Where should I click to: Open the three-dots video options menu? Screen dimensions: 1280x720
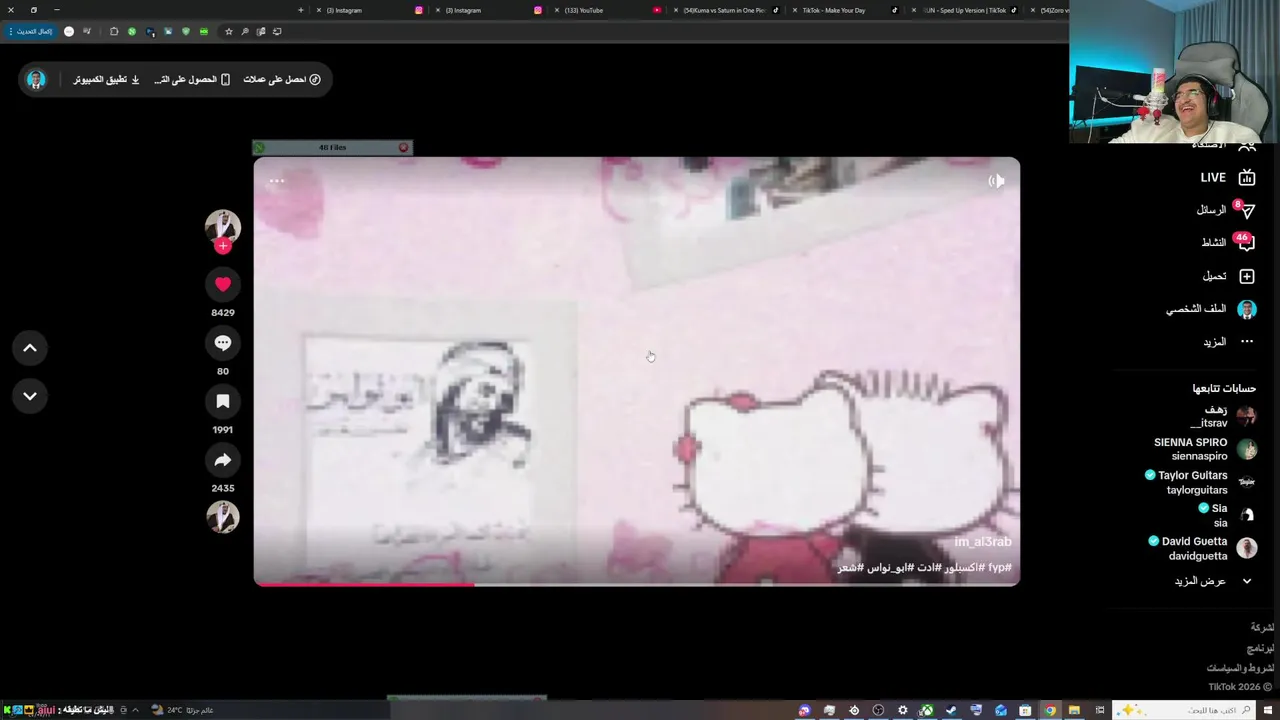point(277,181)
